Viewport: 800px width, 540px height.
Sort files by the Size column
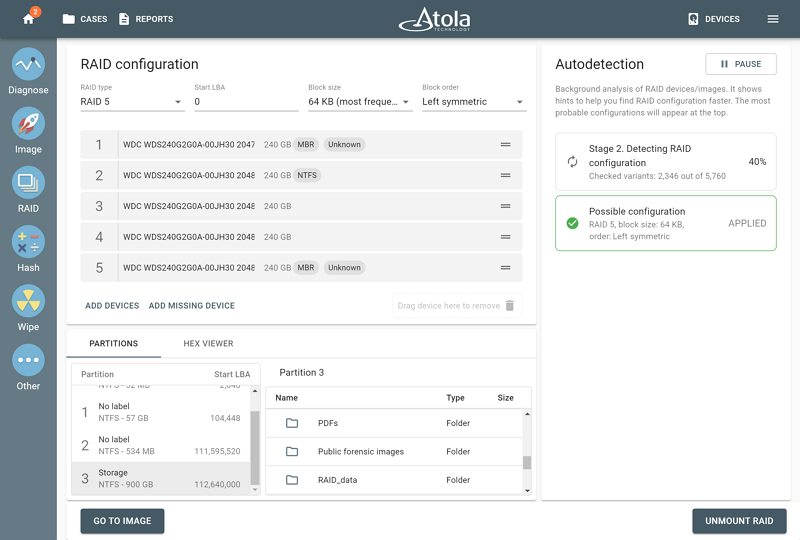pos(506,398)
